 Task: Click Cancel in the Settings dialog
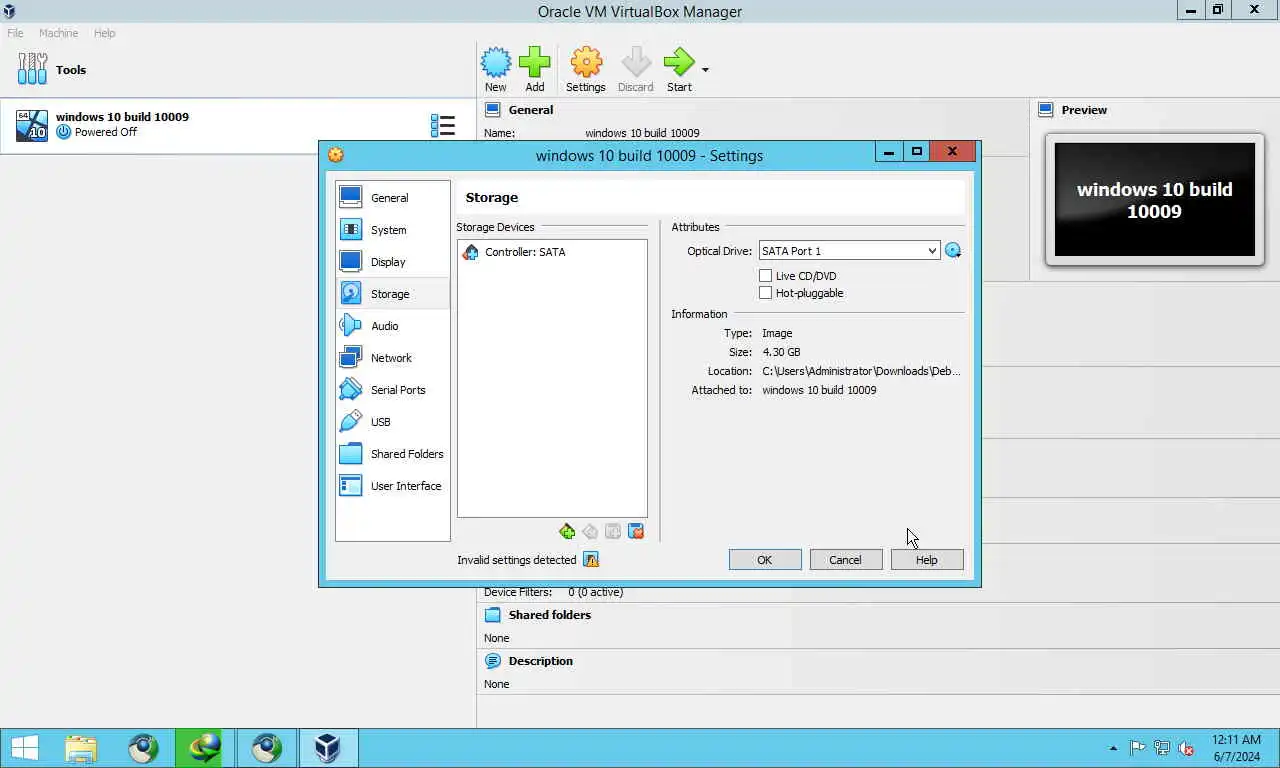coord(845,560)
